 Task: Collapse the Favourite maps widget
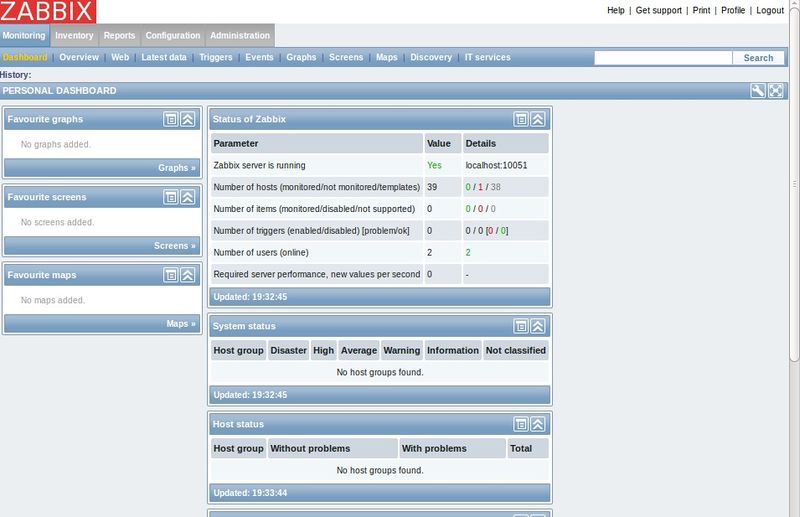(x=188, y=275)
